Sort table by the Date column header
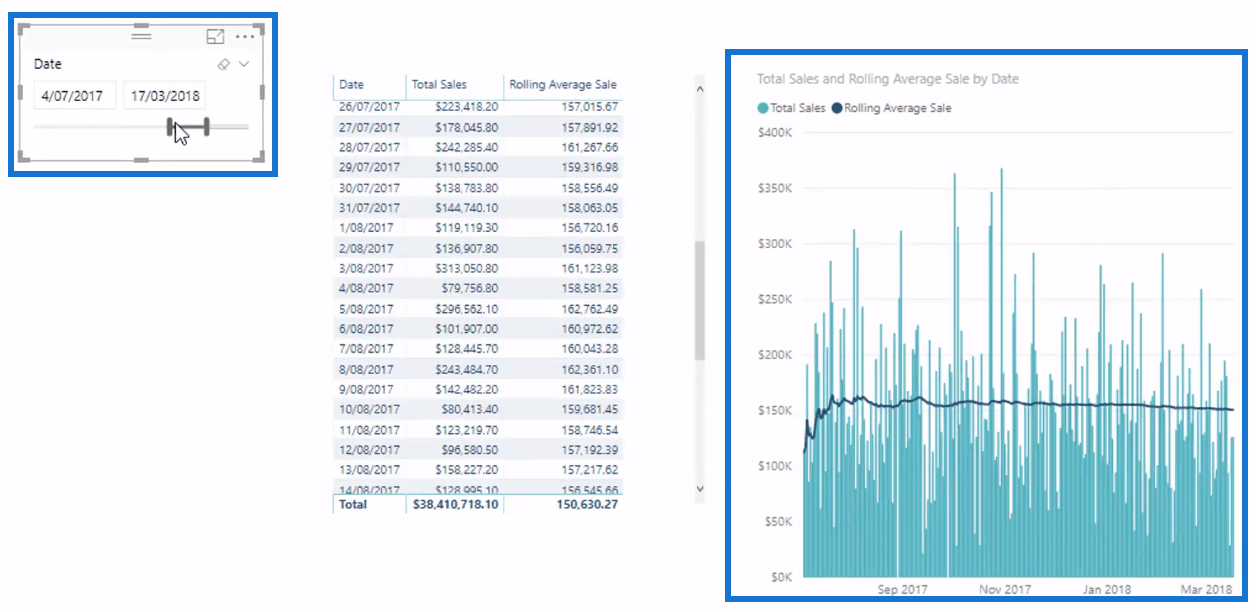 click(x=351, y=85)
